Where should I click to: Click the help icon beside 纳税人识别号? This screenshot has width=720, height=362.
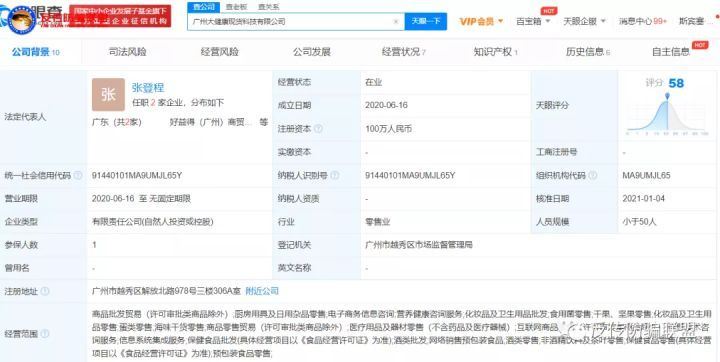335,175
